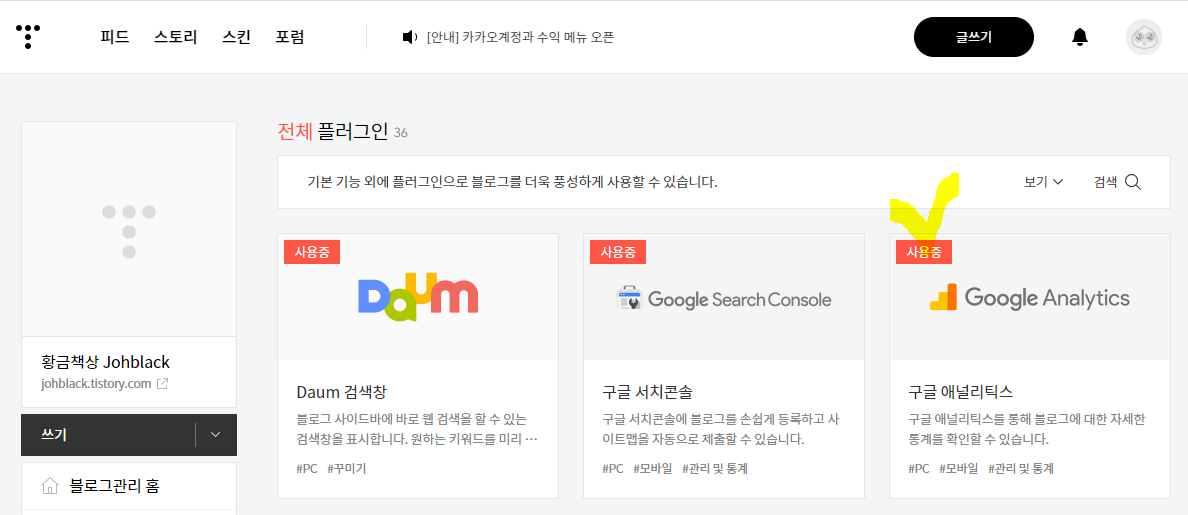
Task: Click 사용중 badge on Google Analytics card
Action: click(924, 252)
